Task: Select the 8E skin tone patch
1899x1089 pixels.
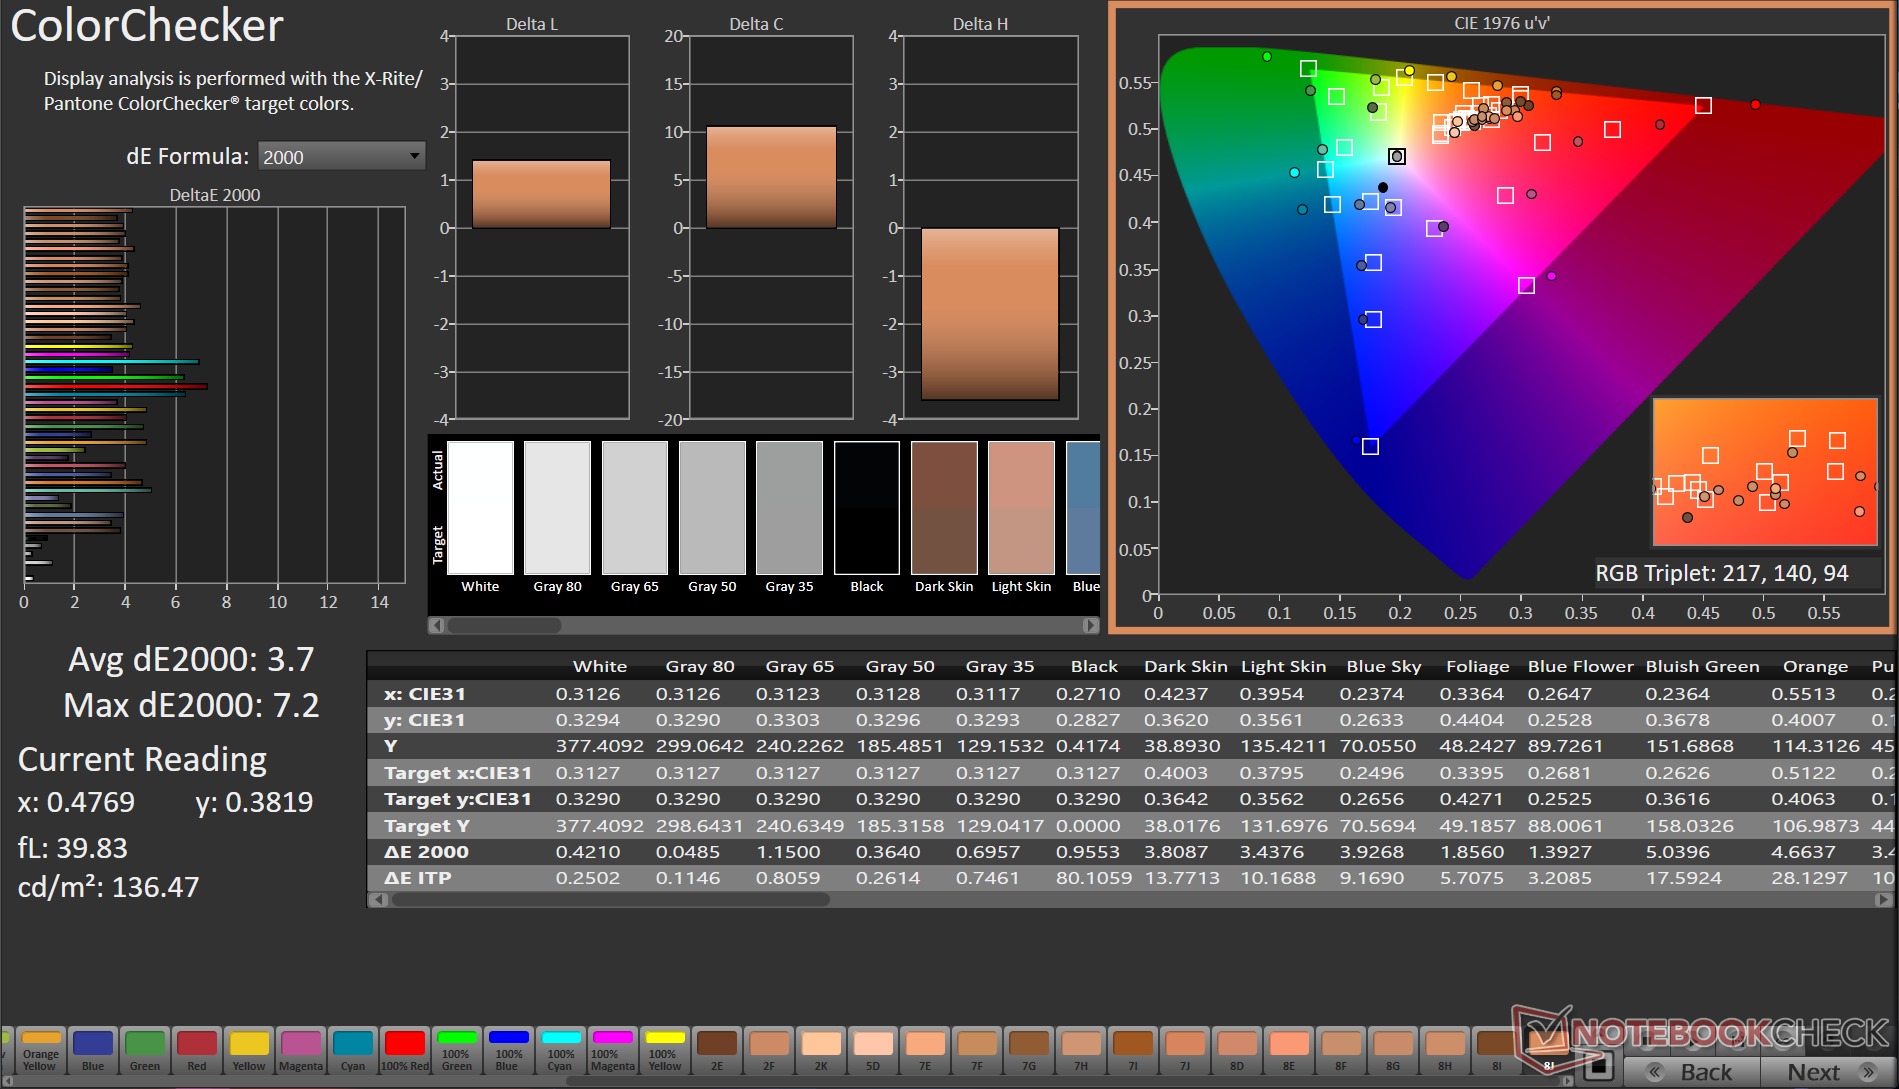Action: (x=1289, y=1051)
